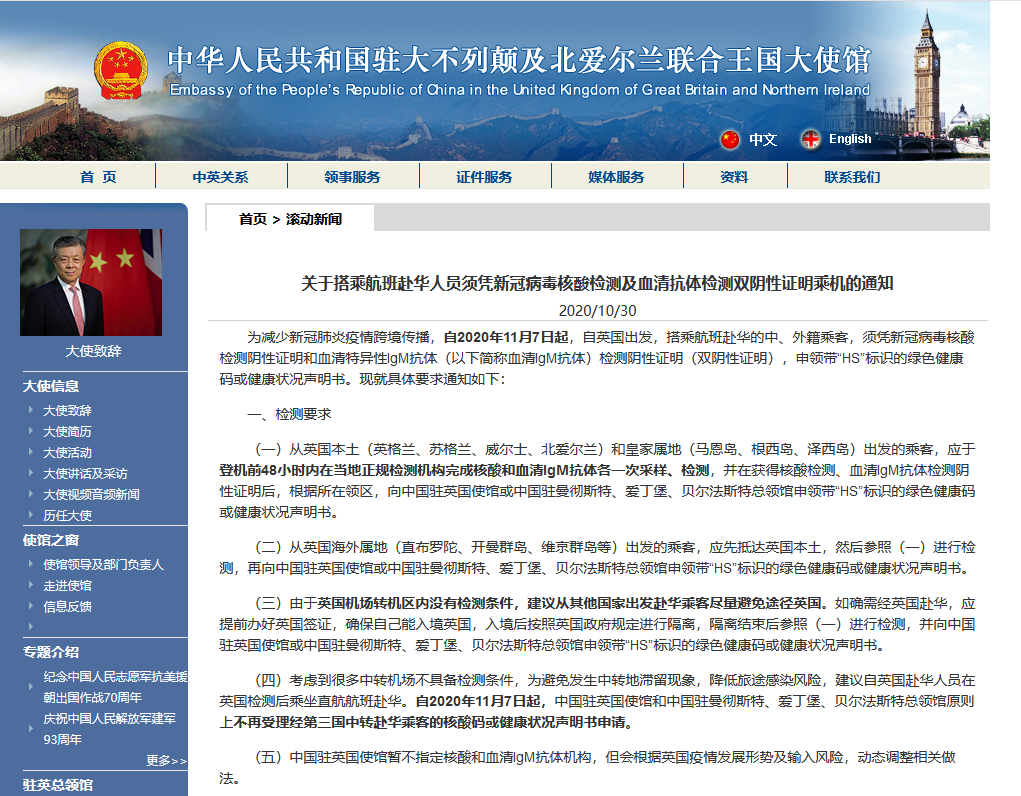Open 大使讲话及采访 in the sidebar
Image resolution: width=1021 pixels, height=796 pixels.
point(84,474)
